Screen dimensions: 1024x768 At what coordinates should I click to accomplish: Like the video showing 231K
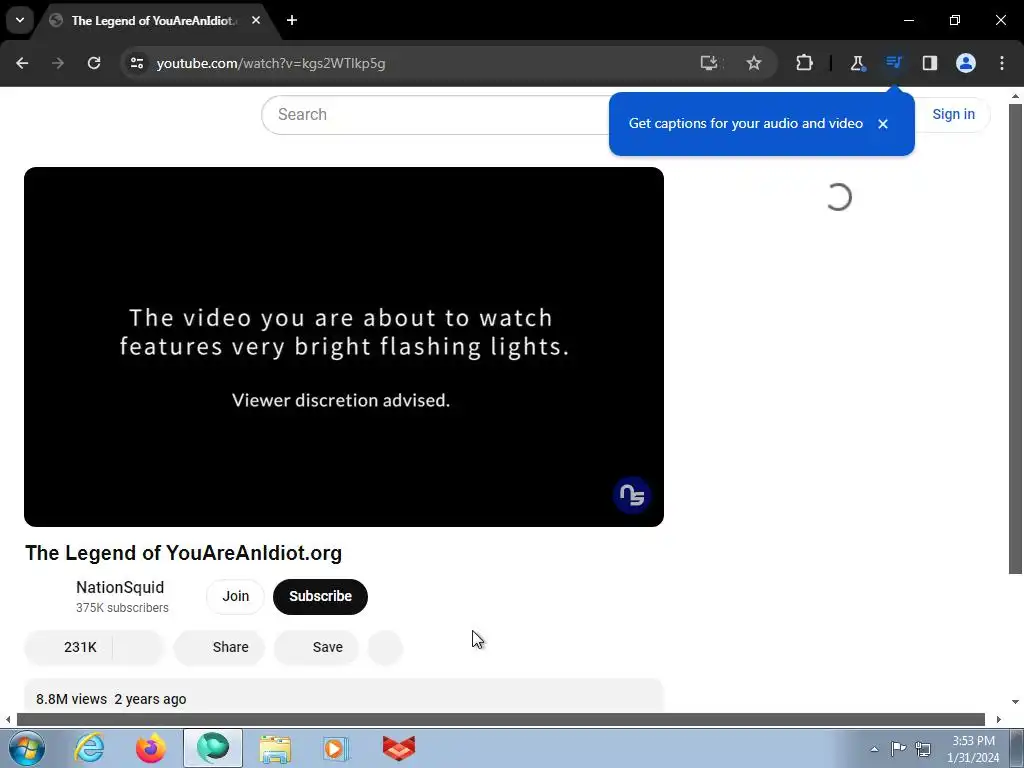[x=69, y=647]
